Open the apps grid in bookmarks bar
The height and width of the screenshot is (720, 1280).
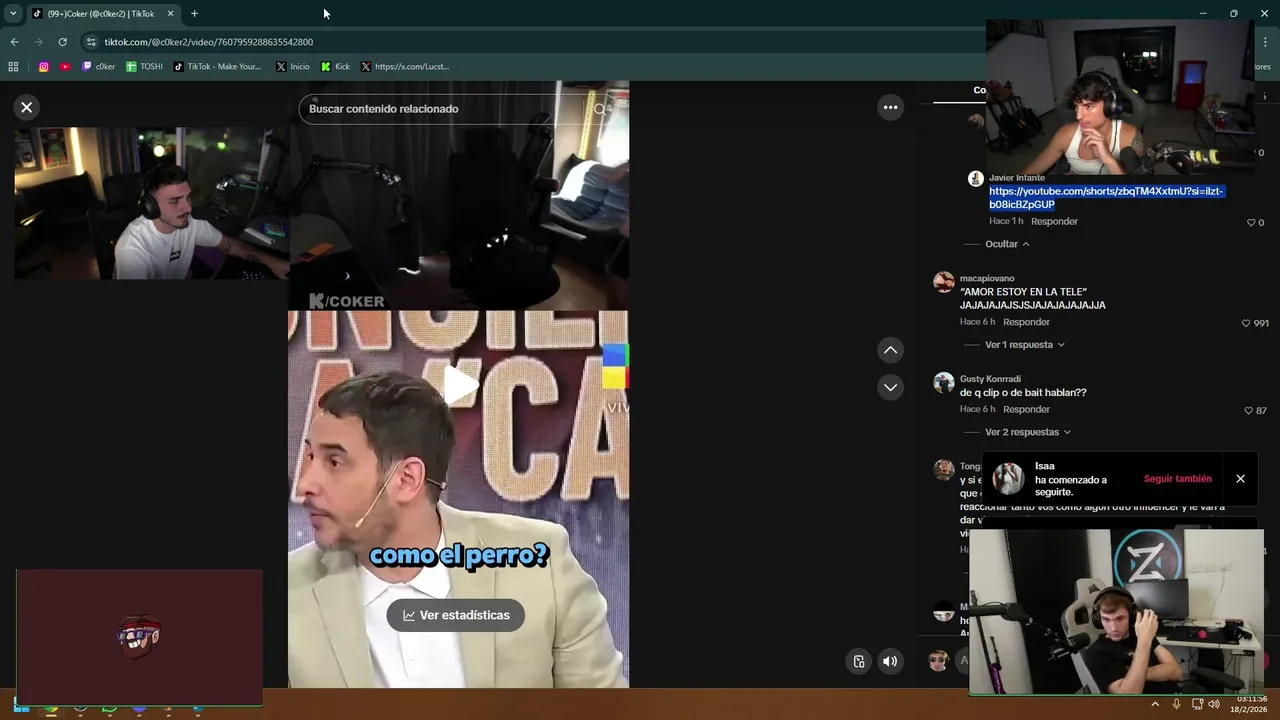pos(13,67)
